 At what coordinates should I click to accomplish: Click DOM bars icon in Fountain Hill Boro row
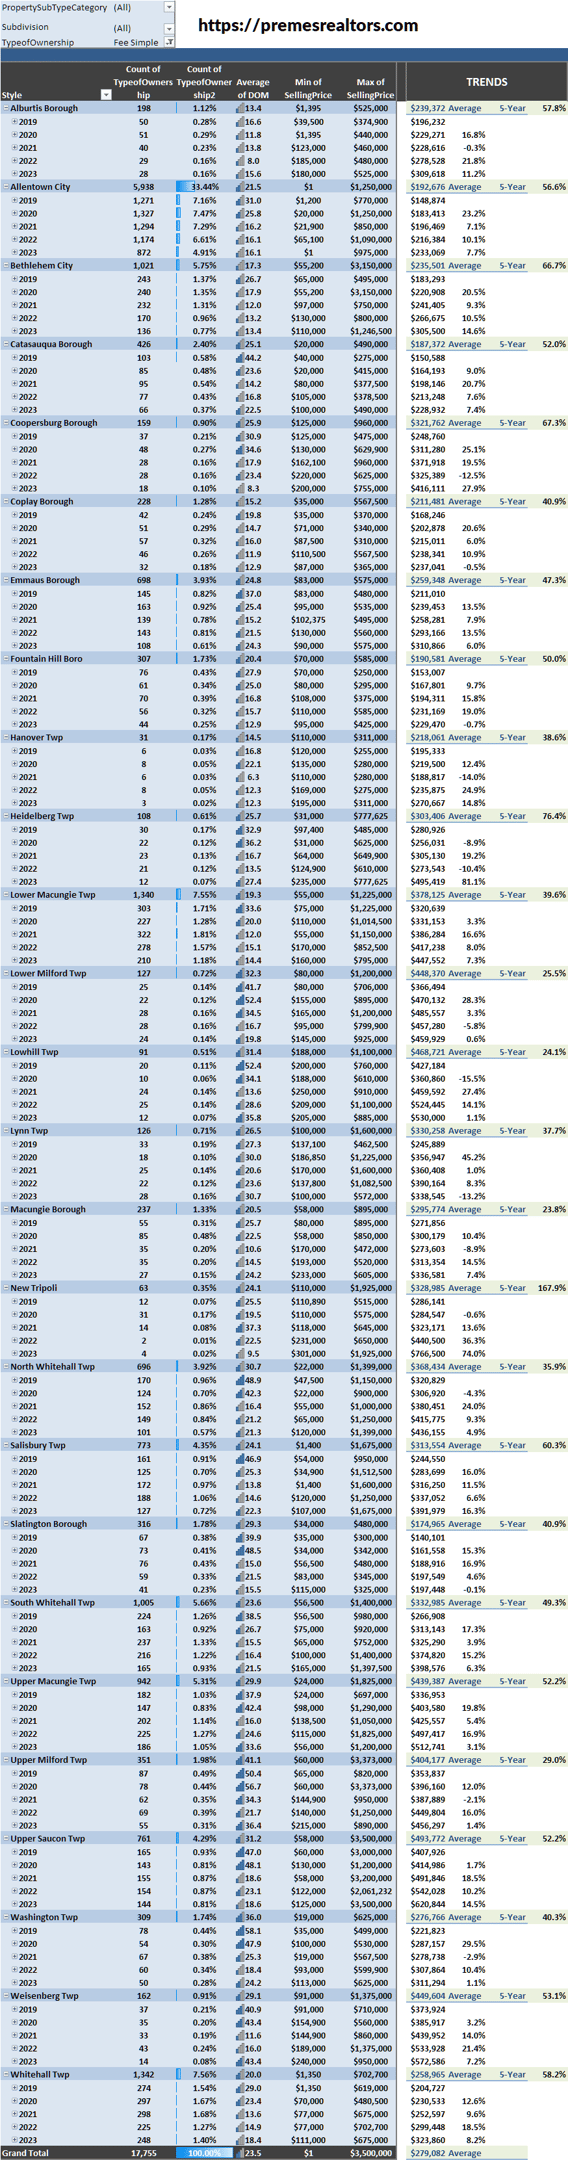point(240,659)
